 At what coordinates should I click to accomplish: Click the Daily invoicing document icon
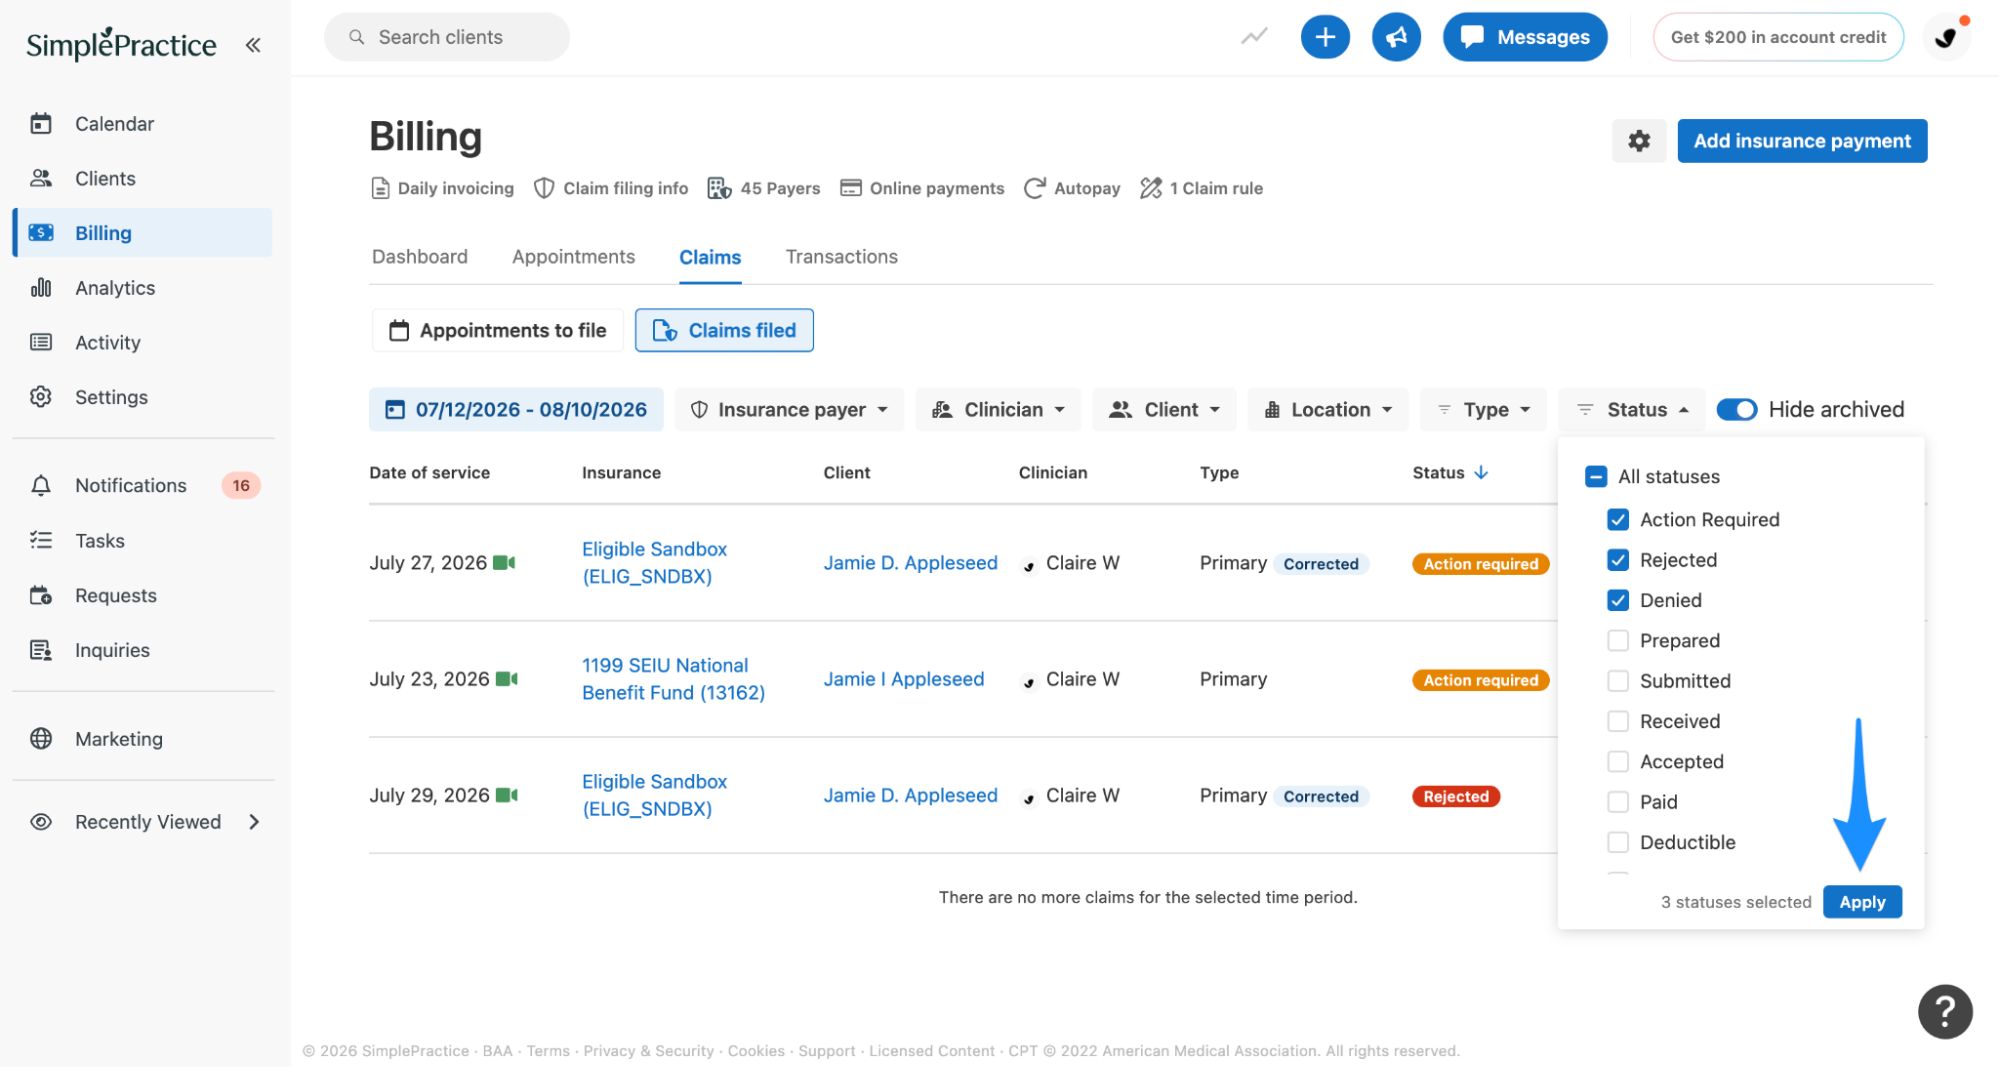(380, 188)
